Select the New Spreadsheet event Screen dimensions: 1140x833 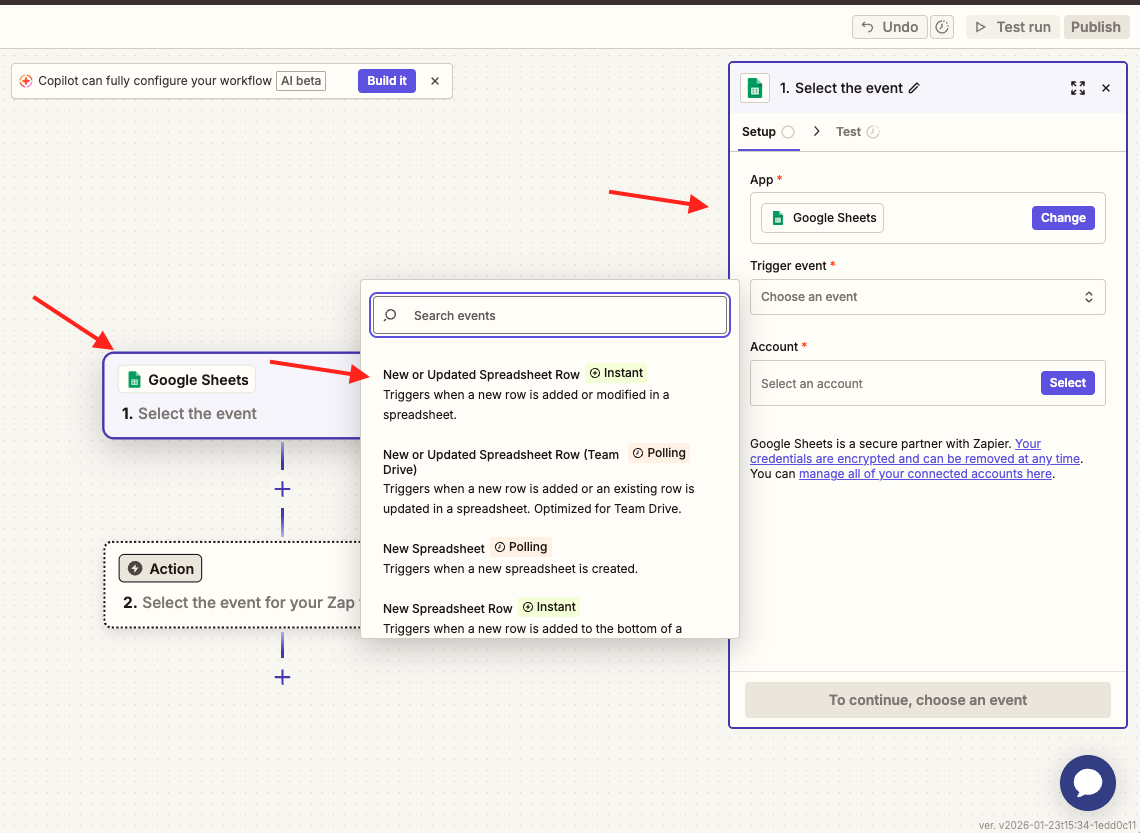tap(550, 557)
